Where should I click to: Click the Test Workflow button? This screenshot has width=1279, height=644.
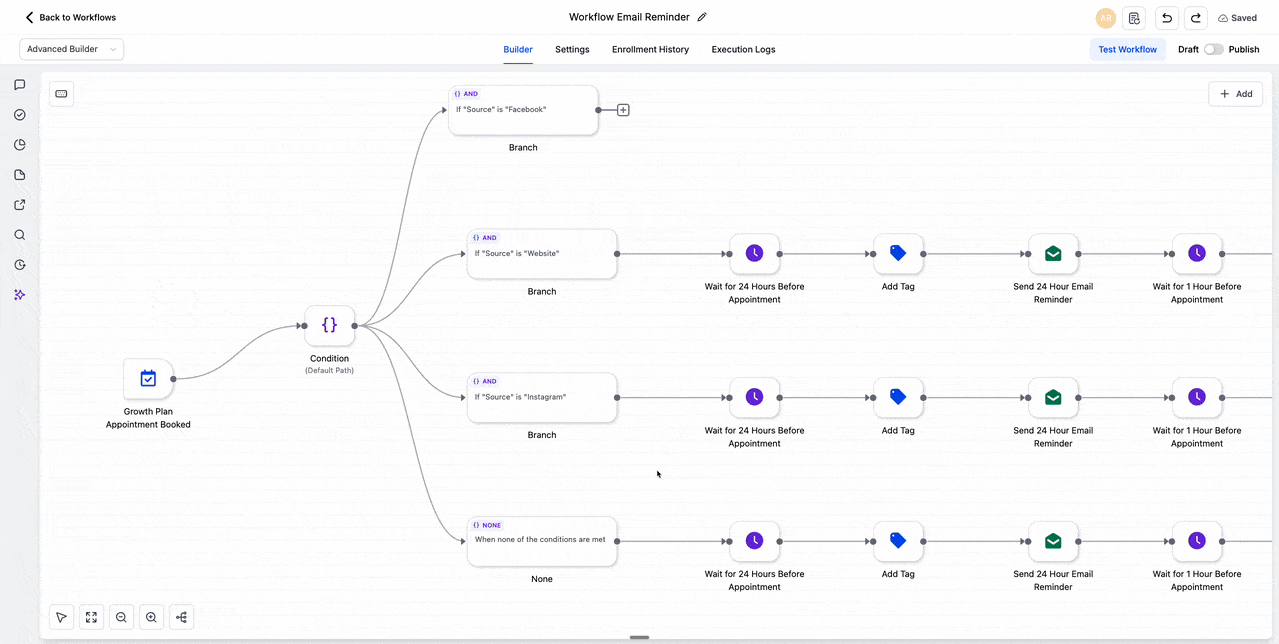1127,49
